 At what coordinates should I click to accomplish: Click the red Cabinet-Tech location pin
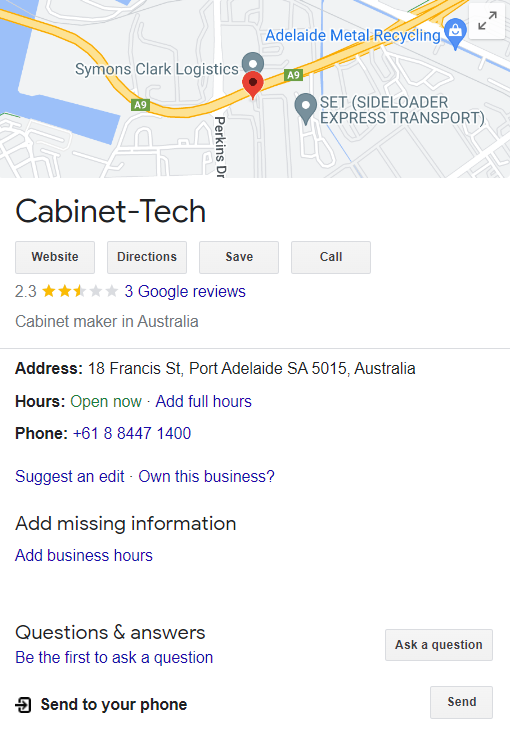coord(253,85)
